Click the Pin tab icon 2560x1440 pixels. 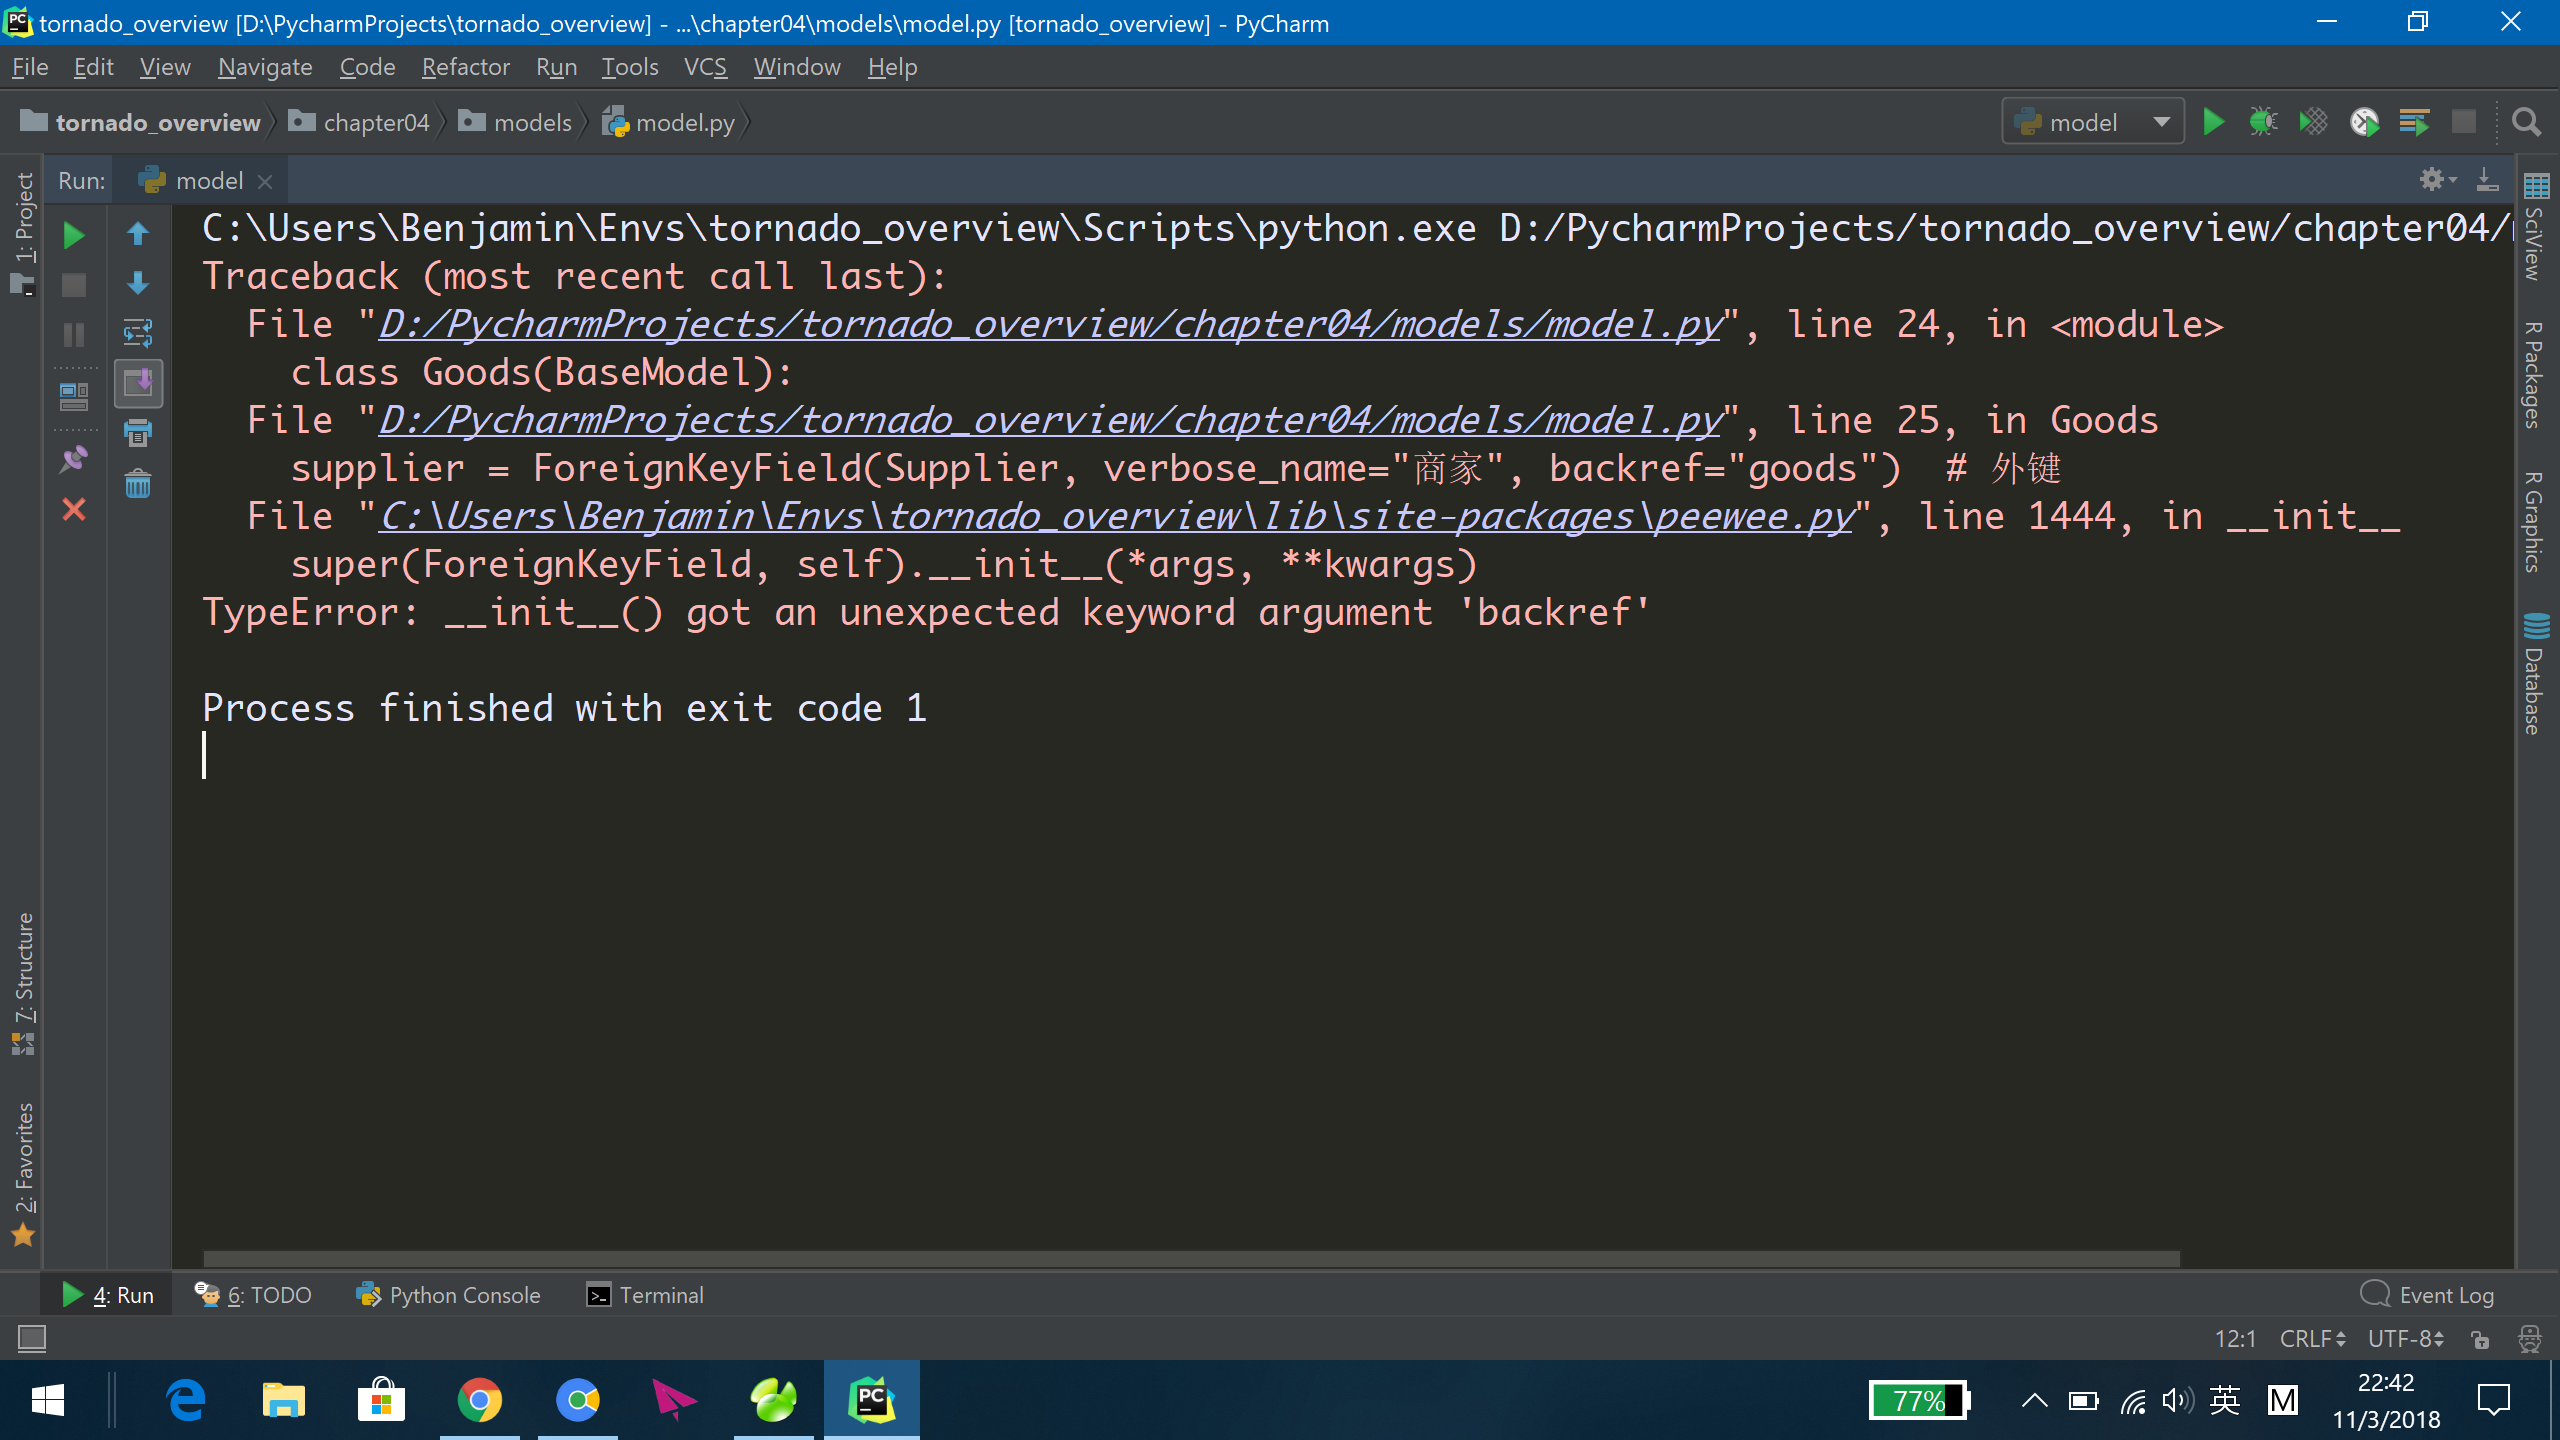pyautogui.click(x=74, y=460)
